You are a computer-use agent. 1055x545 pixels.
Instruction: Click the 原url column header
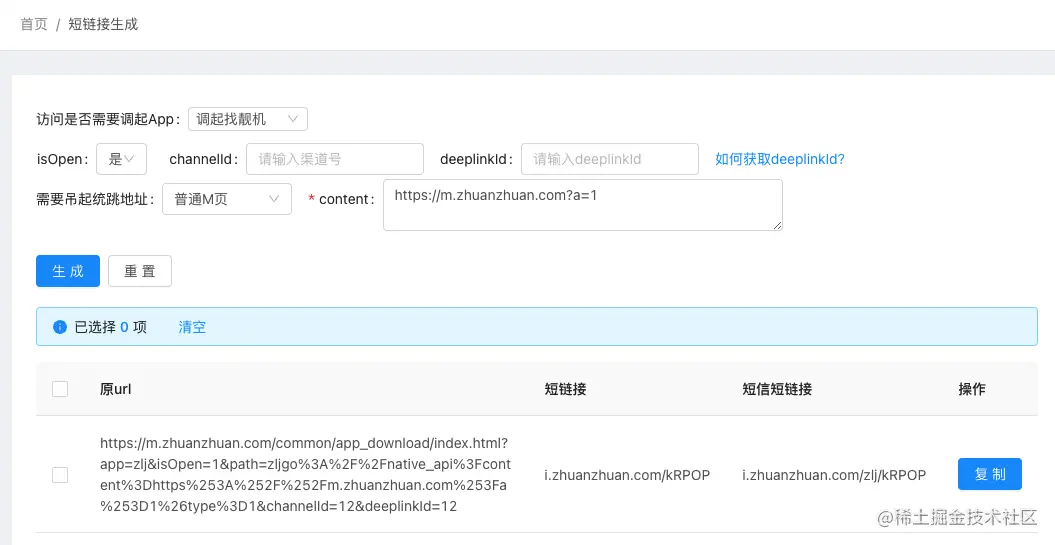tap(116, 389)
